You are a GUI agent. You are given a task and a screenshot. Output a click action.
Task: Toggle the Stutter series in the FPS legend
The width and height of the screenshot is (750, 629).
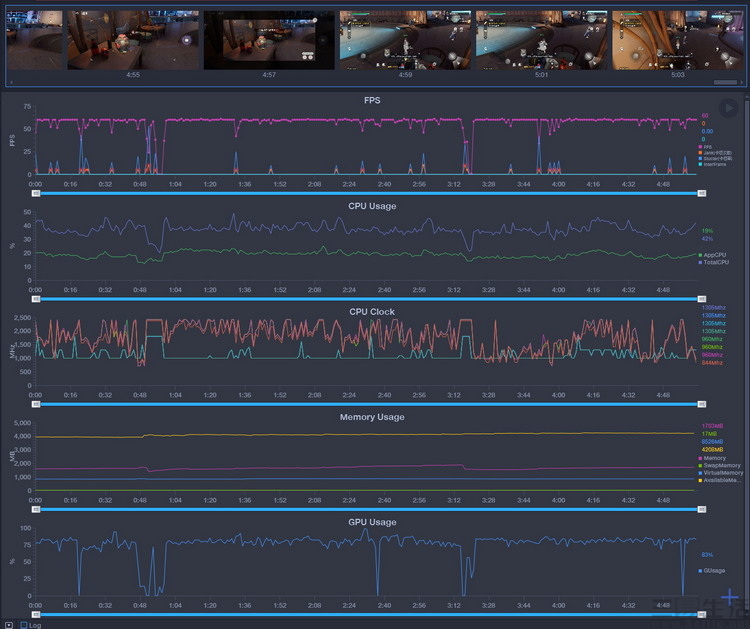715,158
